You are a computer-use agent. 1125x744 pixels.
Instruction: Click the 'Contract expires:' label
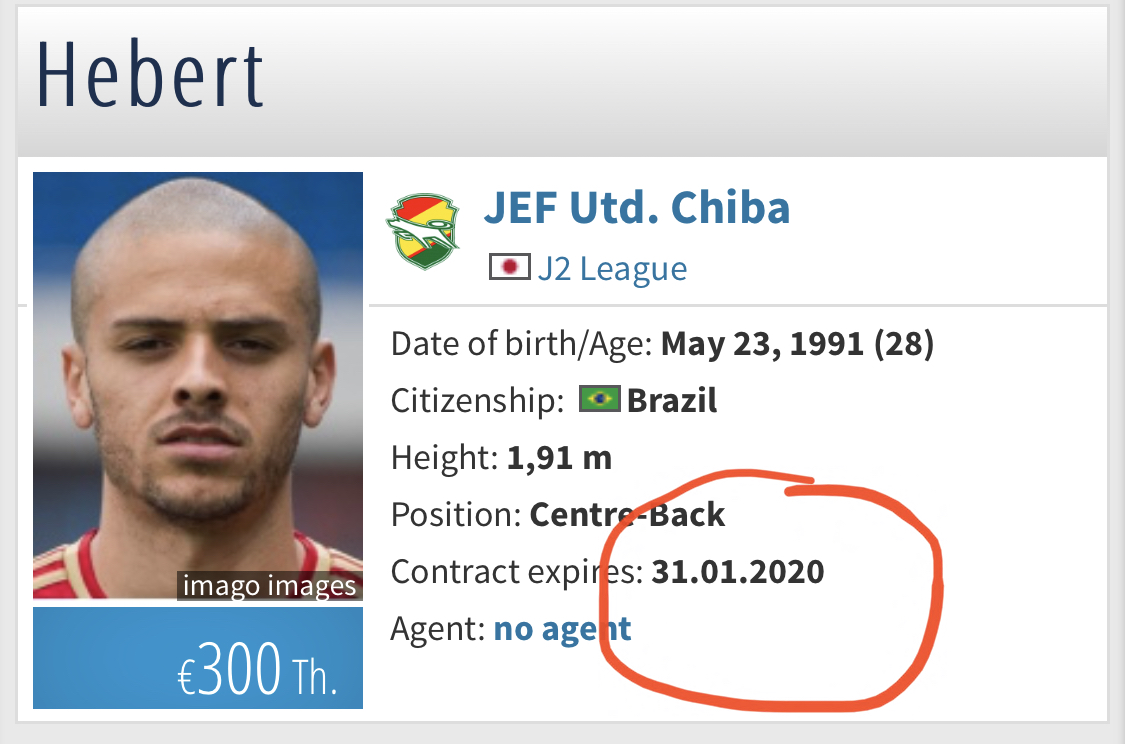tap(517, 573)
